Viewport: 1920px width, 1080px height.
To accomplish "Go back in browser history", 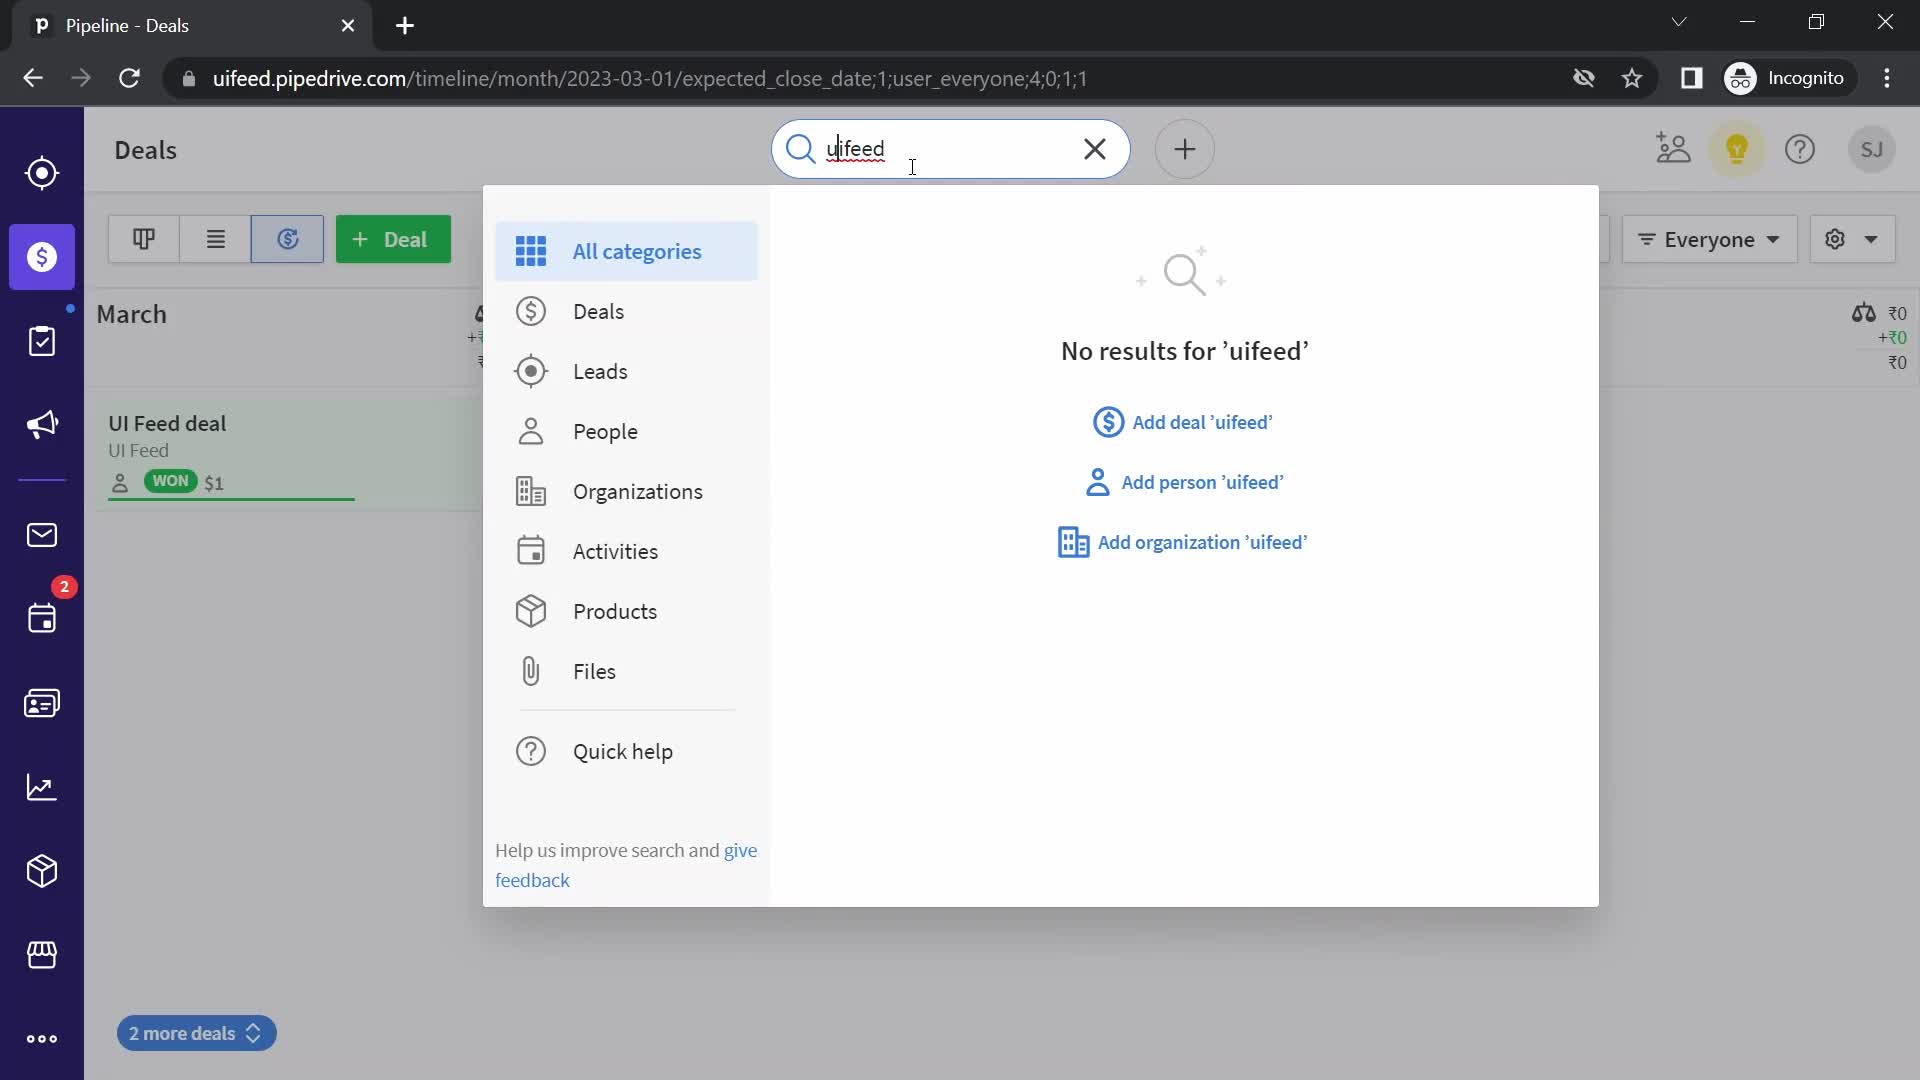I will [x=33, y=78].
